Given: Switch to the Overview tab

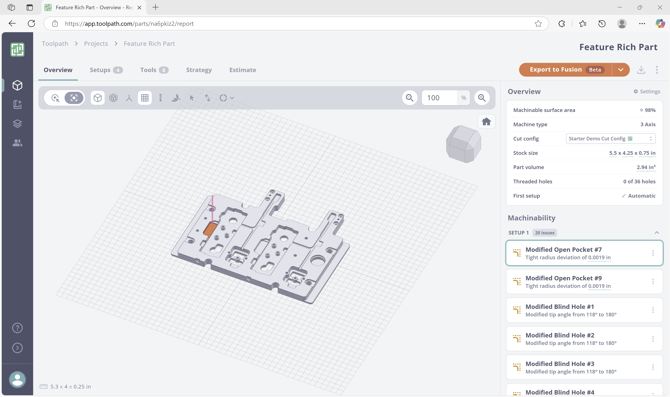Looking at the screenshot, I should (x=58, y=70).
